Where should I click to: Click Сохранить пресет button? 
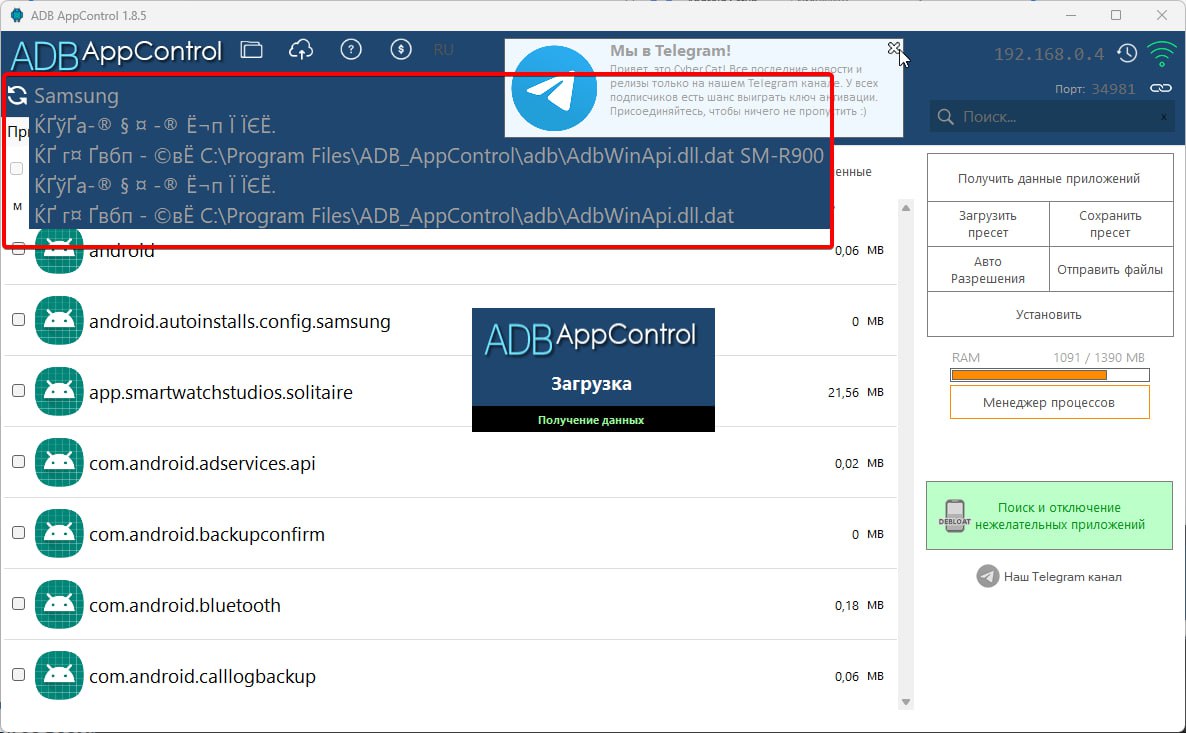point(1110,224)
